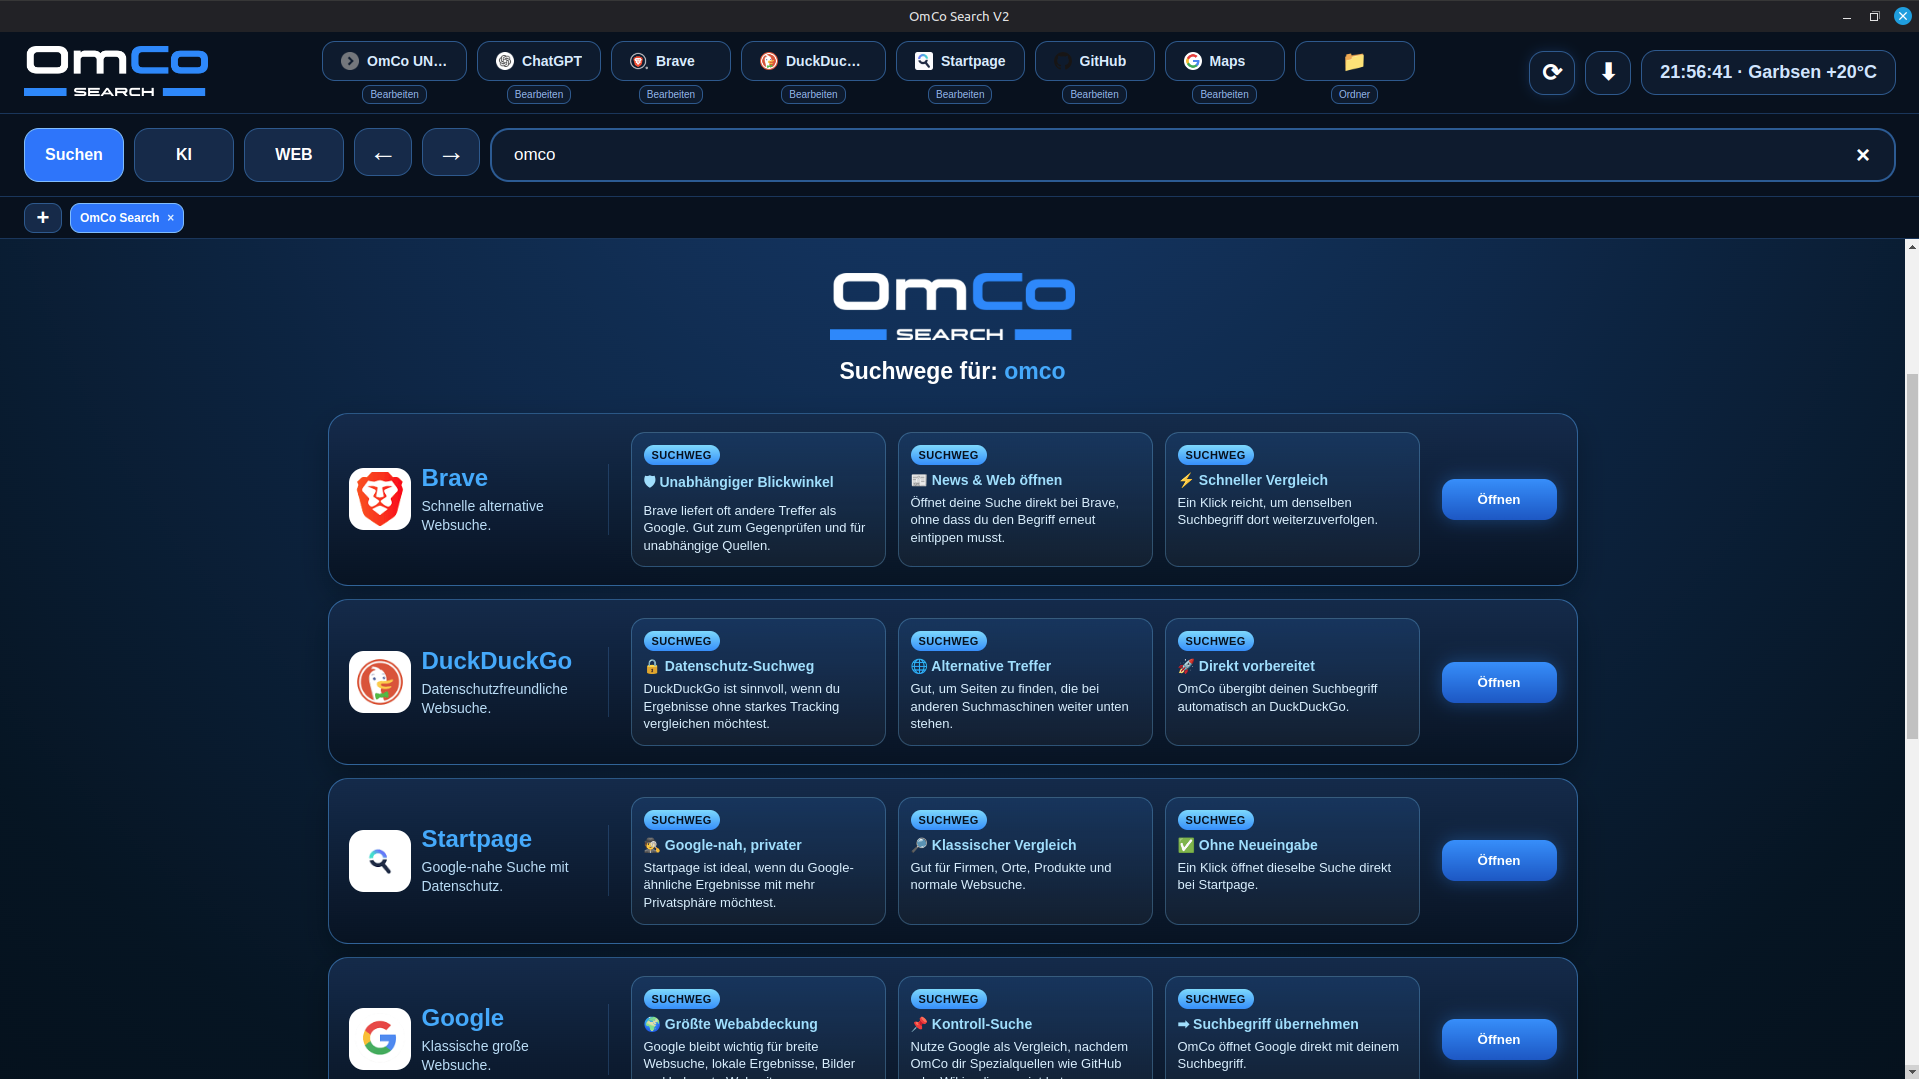
Task: Click Öffnen for DuckDuckGo
Action: click(x=1499, y=682)
